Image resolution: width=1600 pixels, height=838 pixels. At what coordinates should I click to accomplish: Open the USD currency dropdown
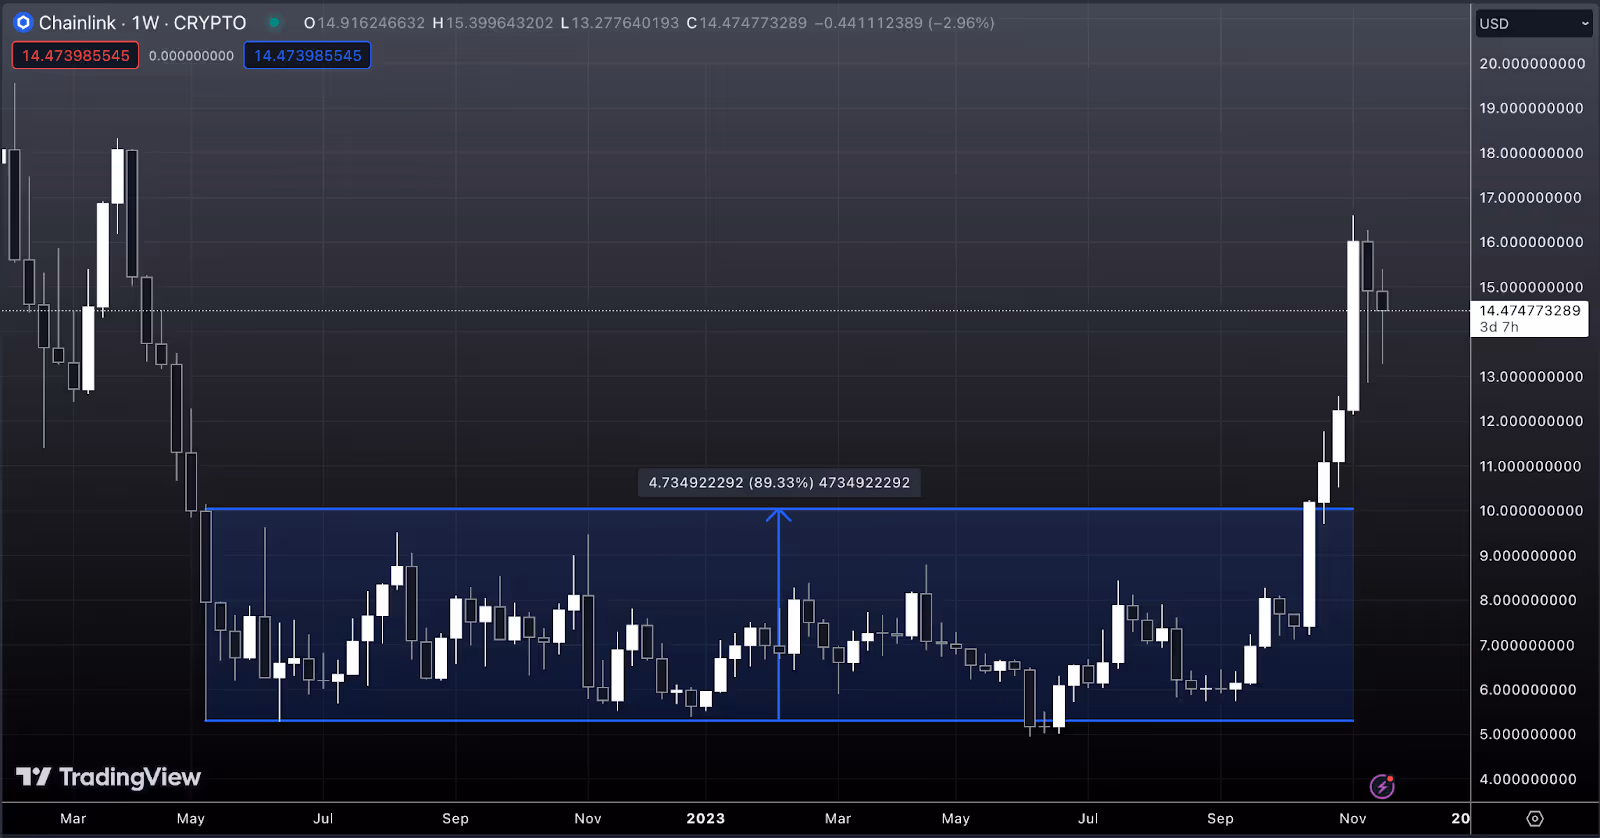tap(1534, 23)
